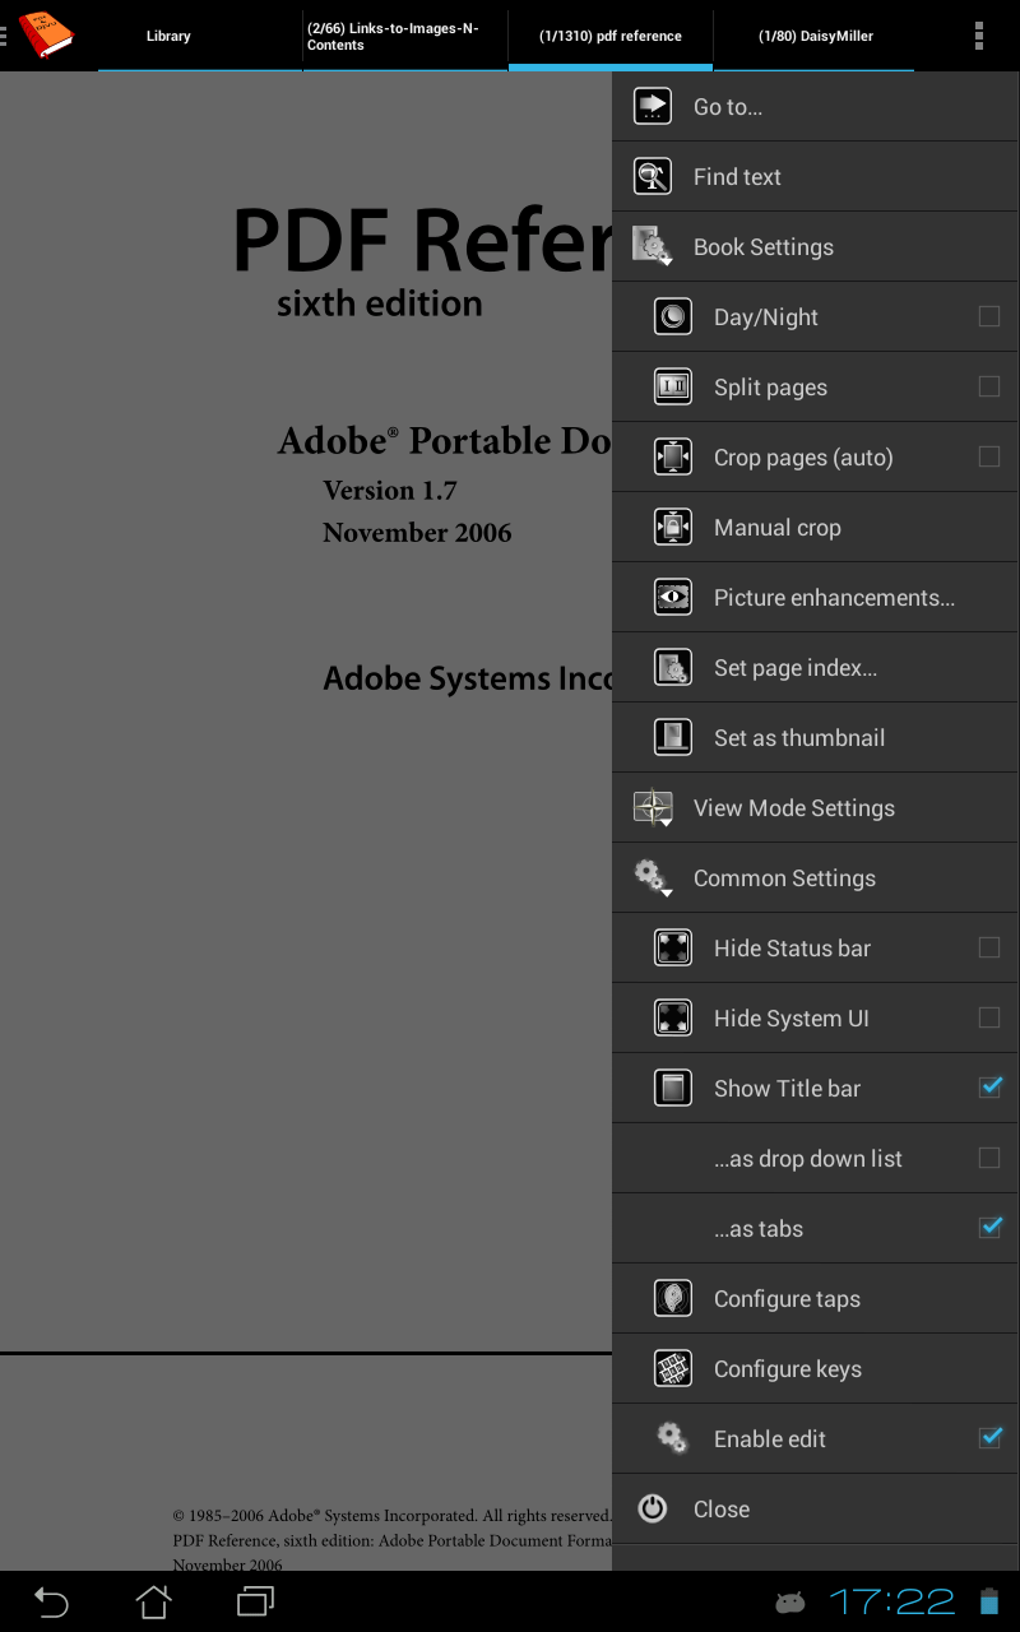Open the Library tab

point(168,36)
